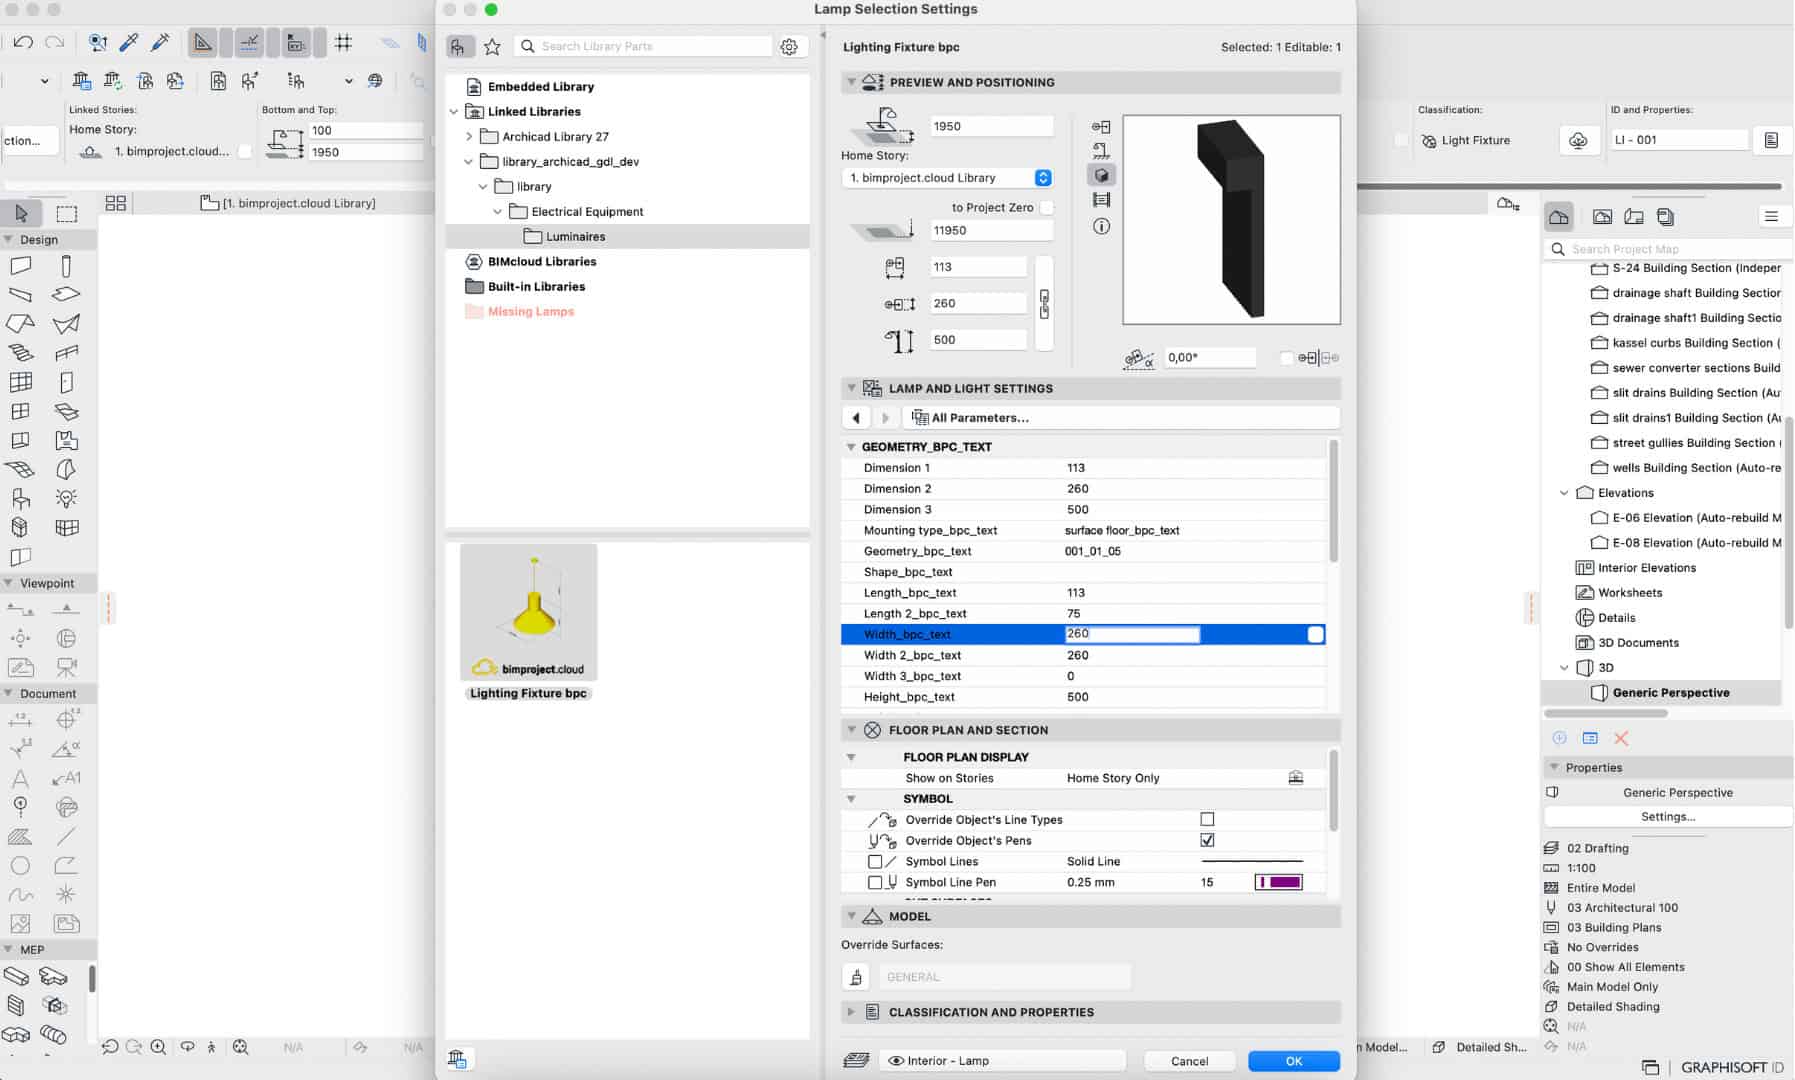
Task: Toggle the to Project Zero checkbox
Action: point(1046,208)
